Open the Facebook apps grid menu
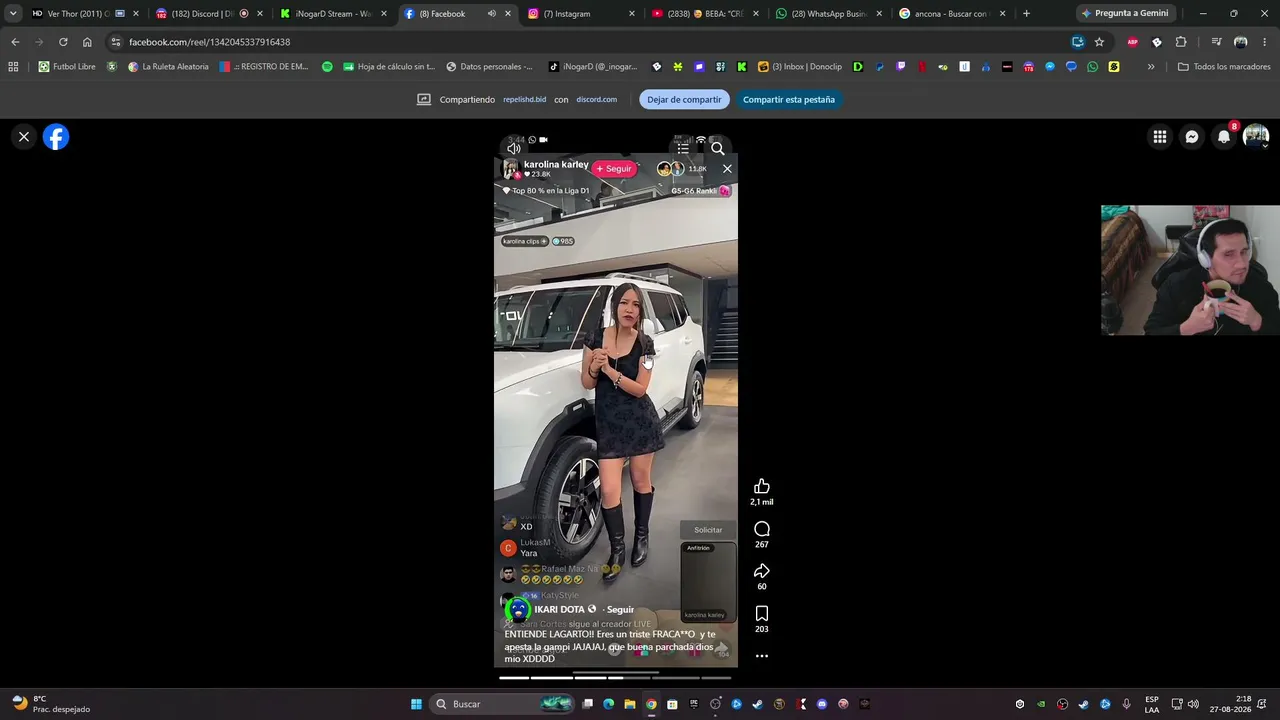The width and height of the screenshot is (1280, 720). click(x=1160, y=137)
